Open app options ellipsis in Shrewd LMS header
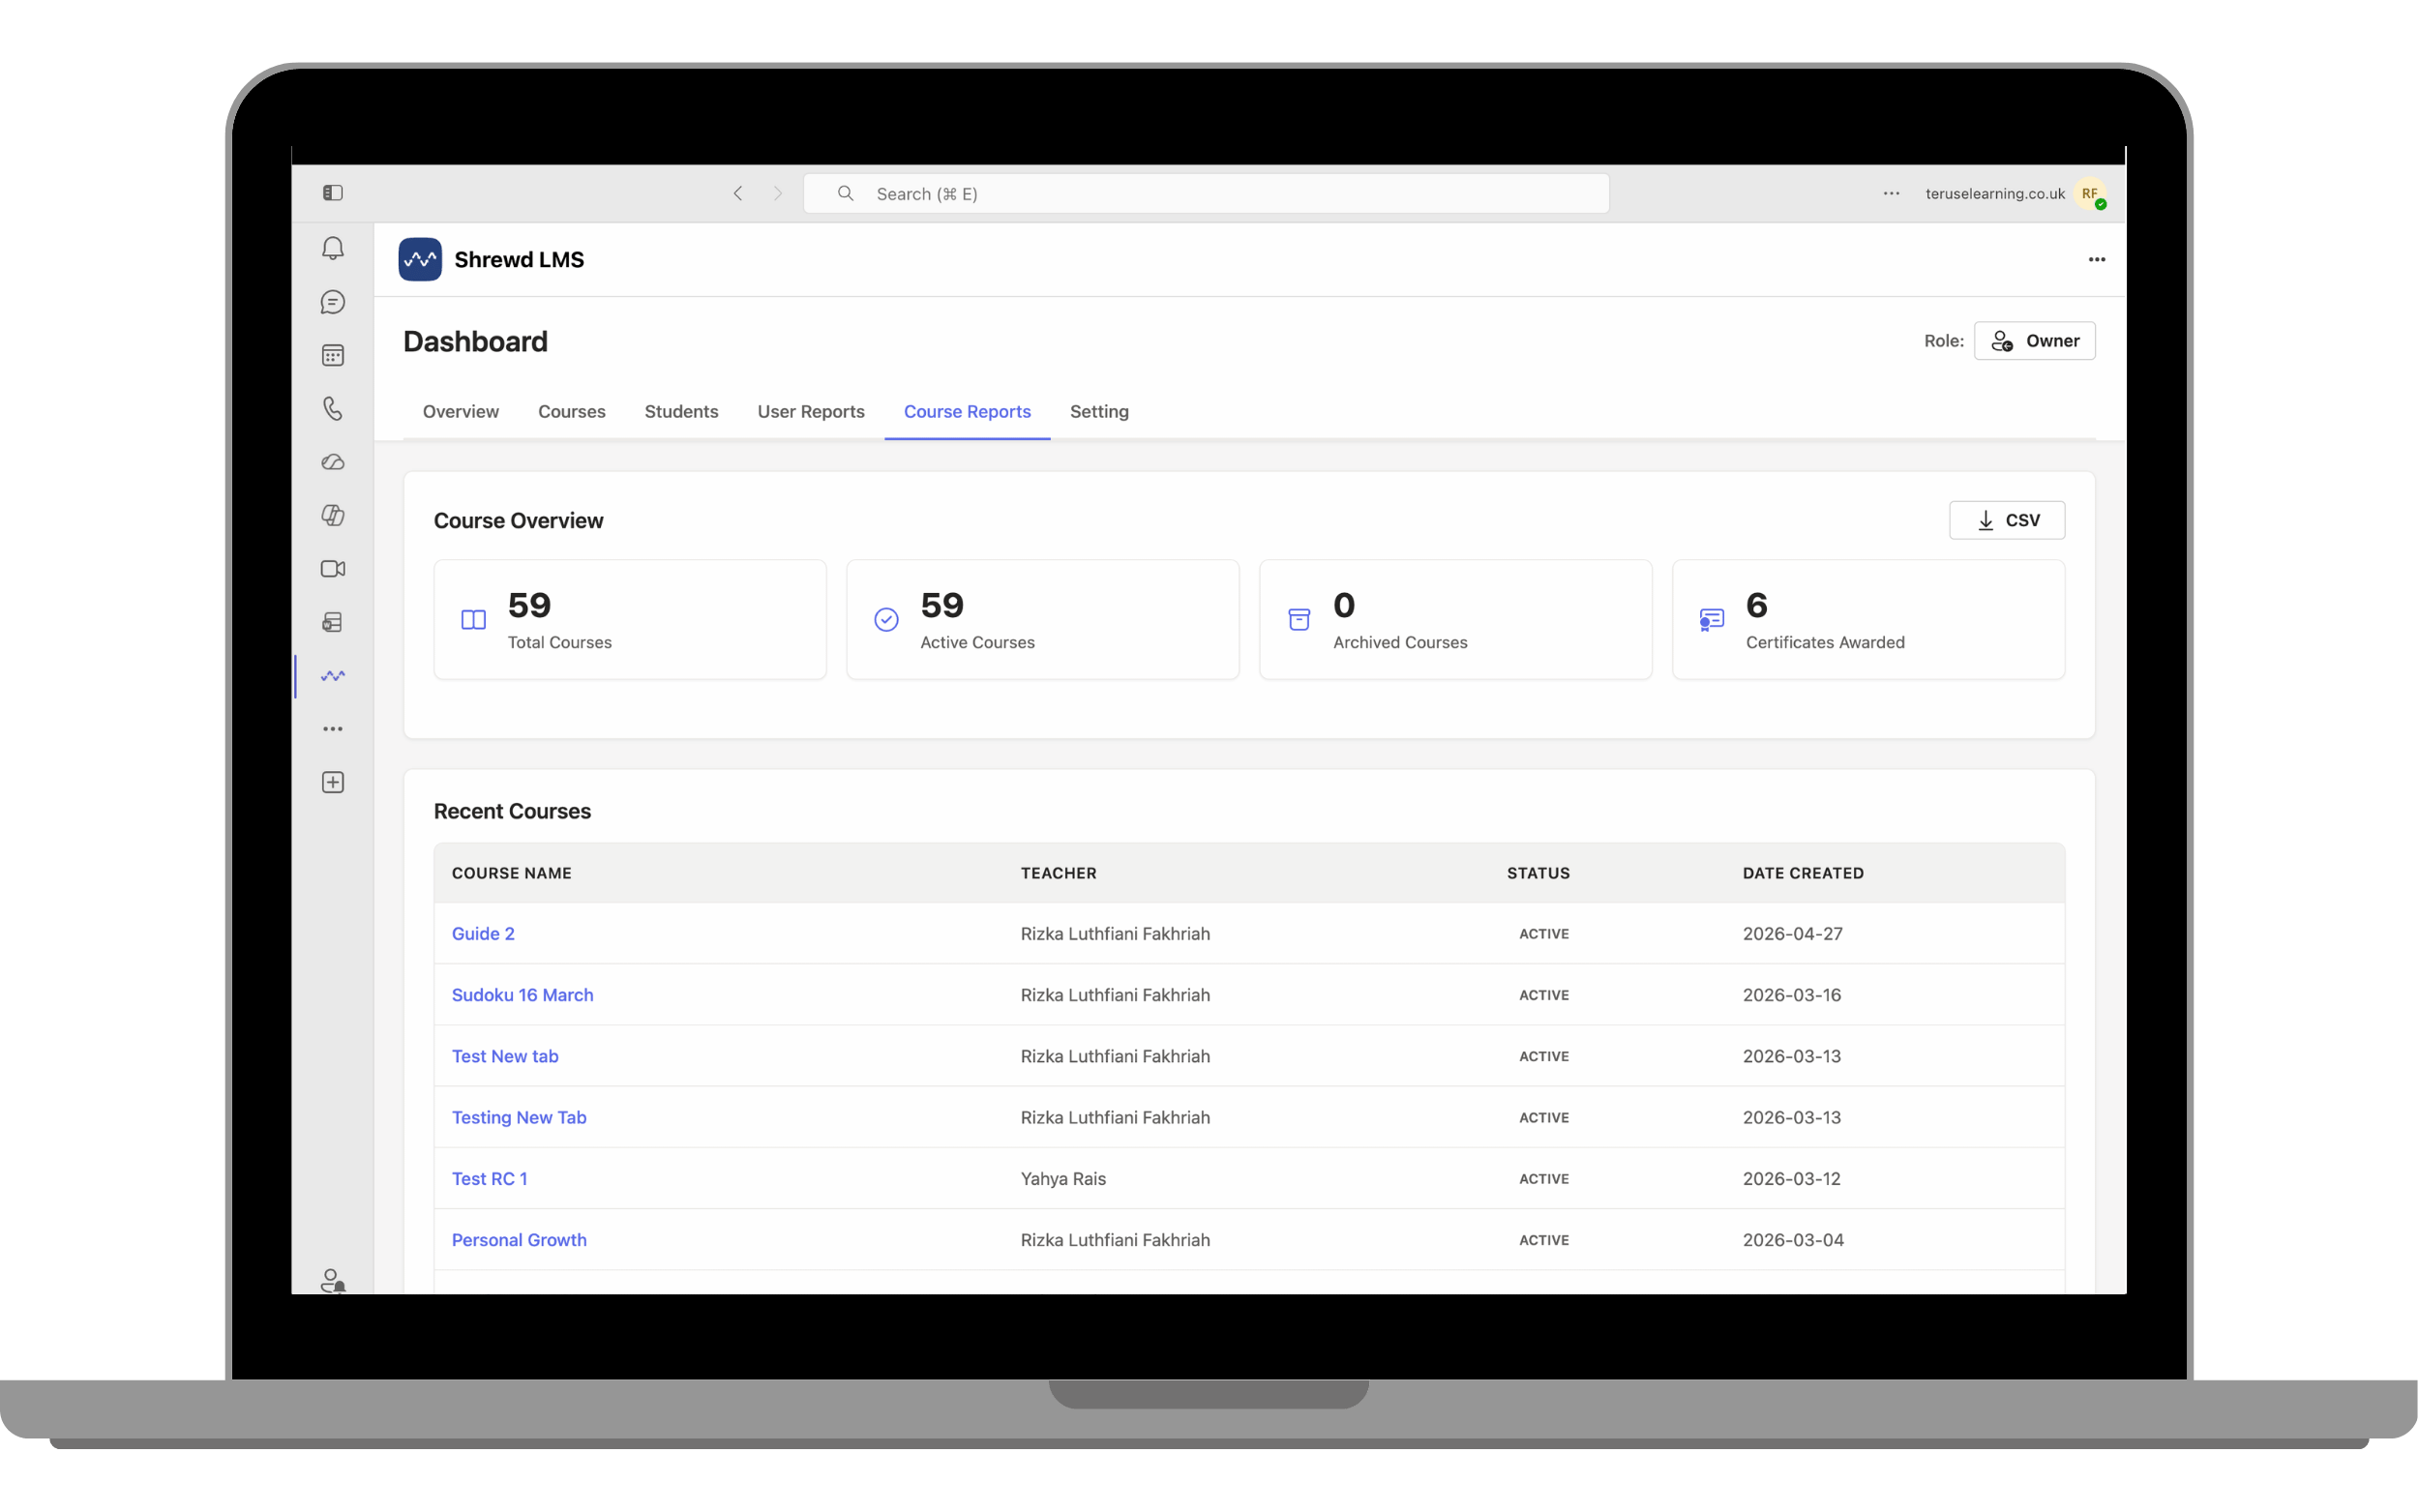2419x1512 pixels. 2097,259
